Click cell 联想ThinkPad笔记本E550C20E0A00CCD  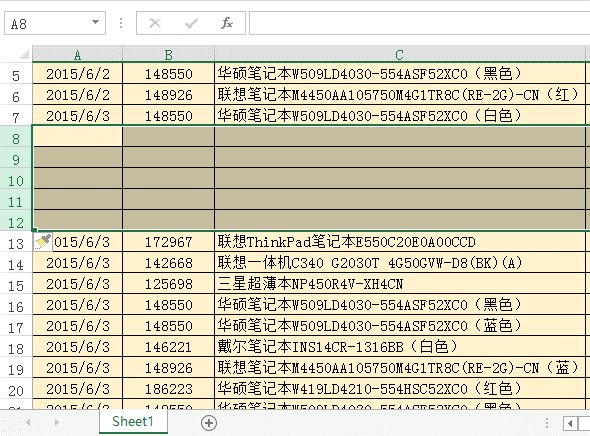[400, 242]
